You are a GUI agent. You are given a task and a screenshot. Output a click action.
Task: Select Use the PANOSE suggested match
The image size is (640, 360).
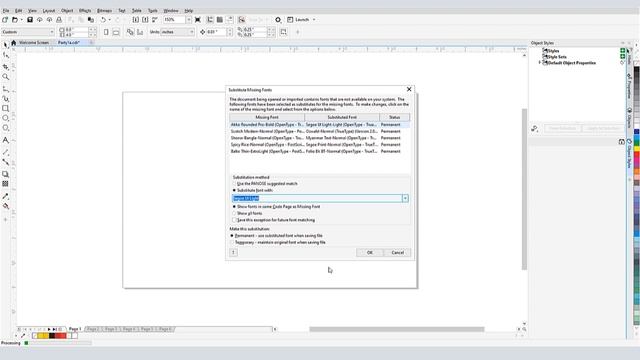pos(234,184)
